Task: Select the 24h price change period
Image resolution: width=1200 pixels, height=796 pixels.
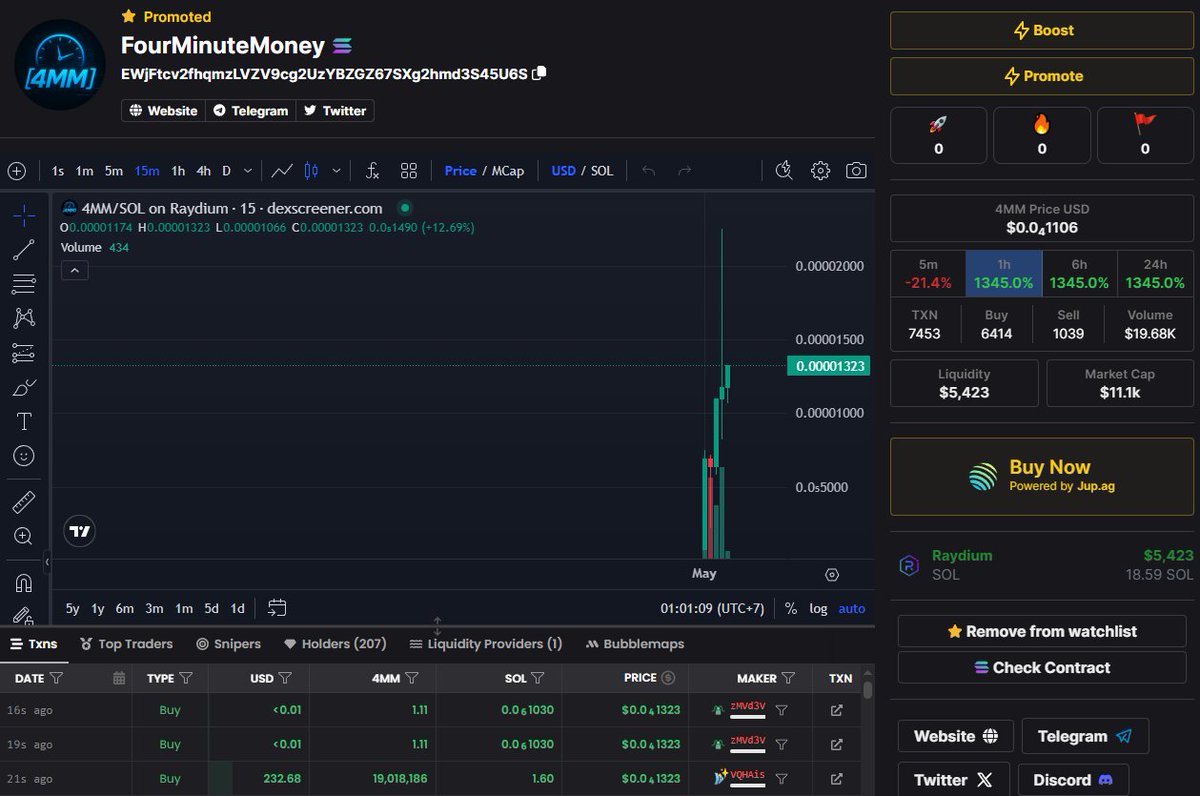Action: 1155,274
